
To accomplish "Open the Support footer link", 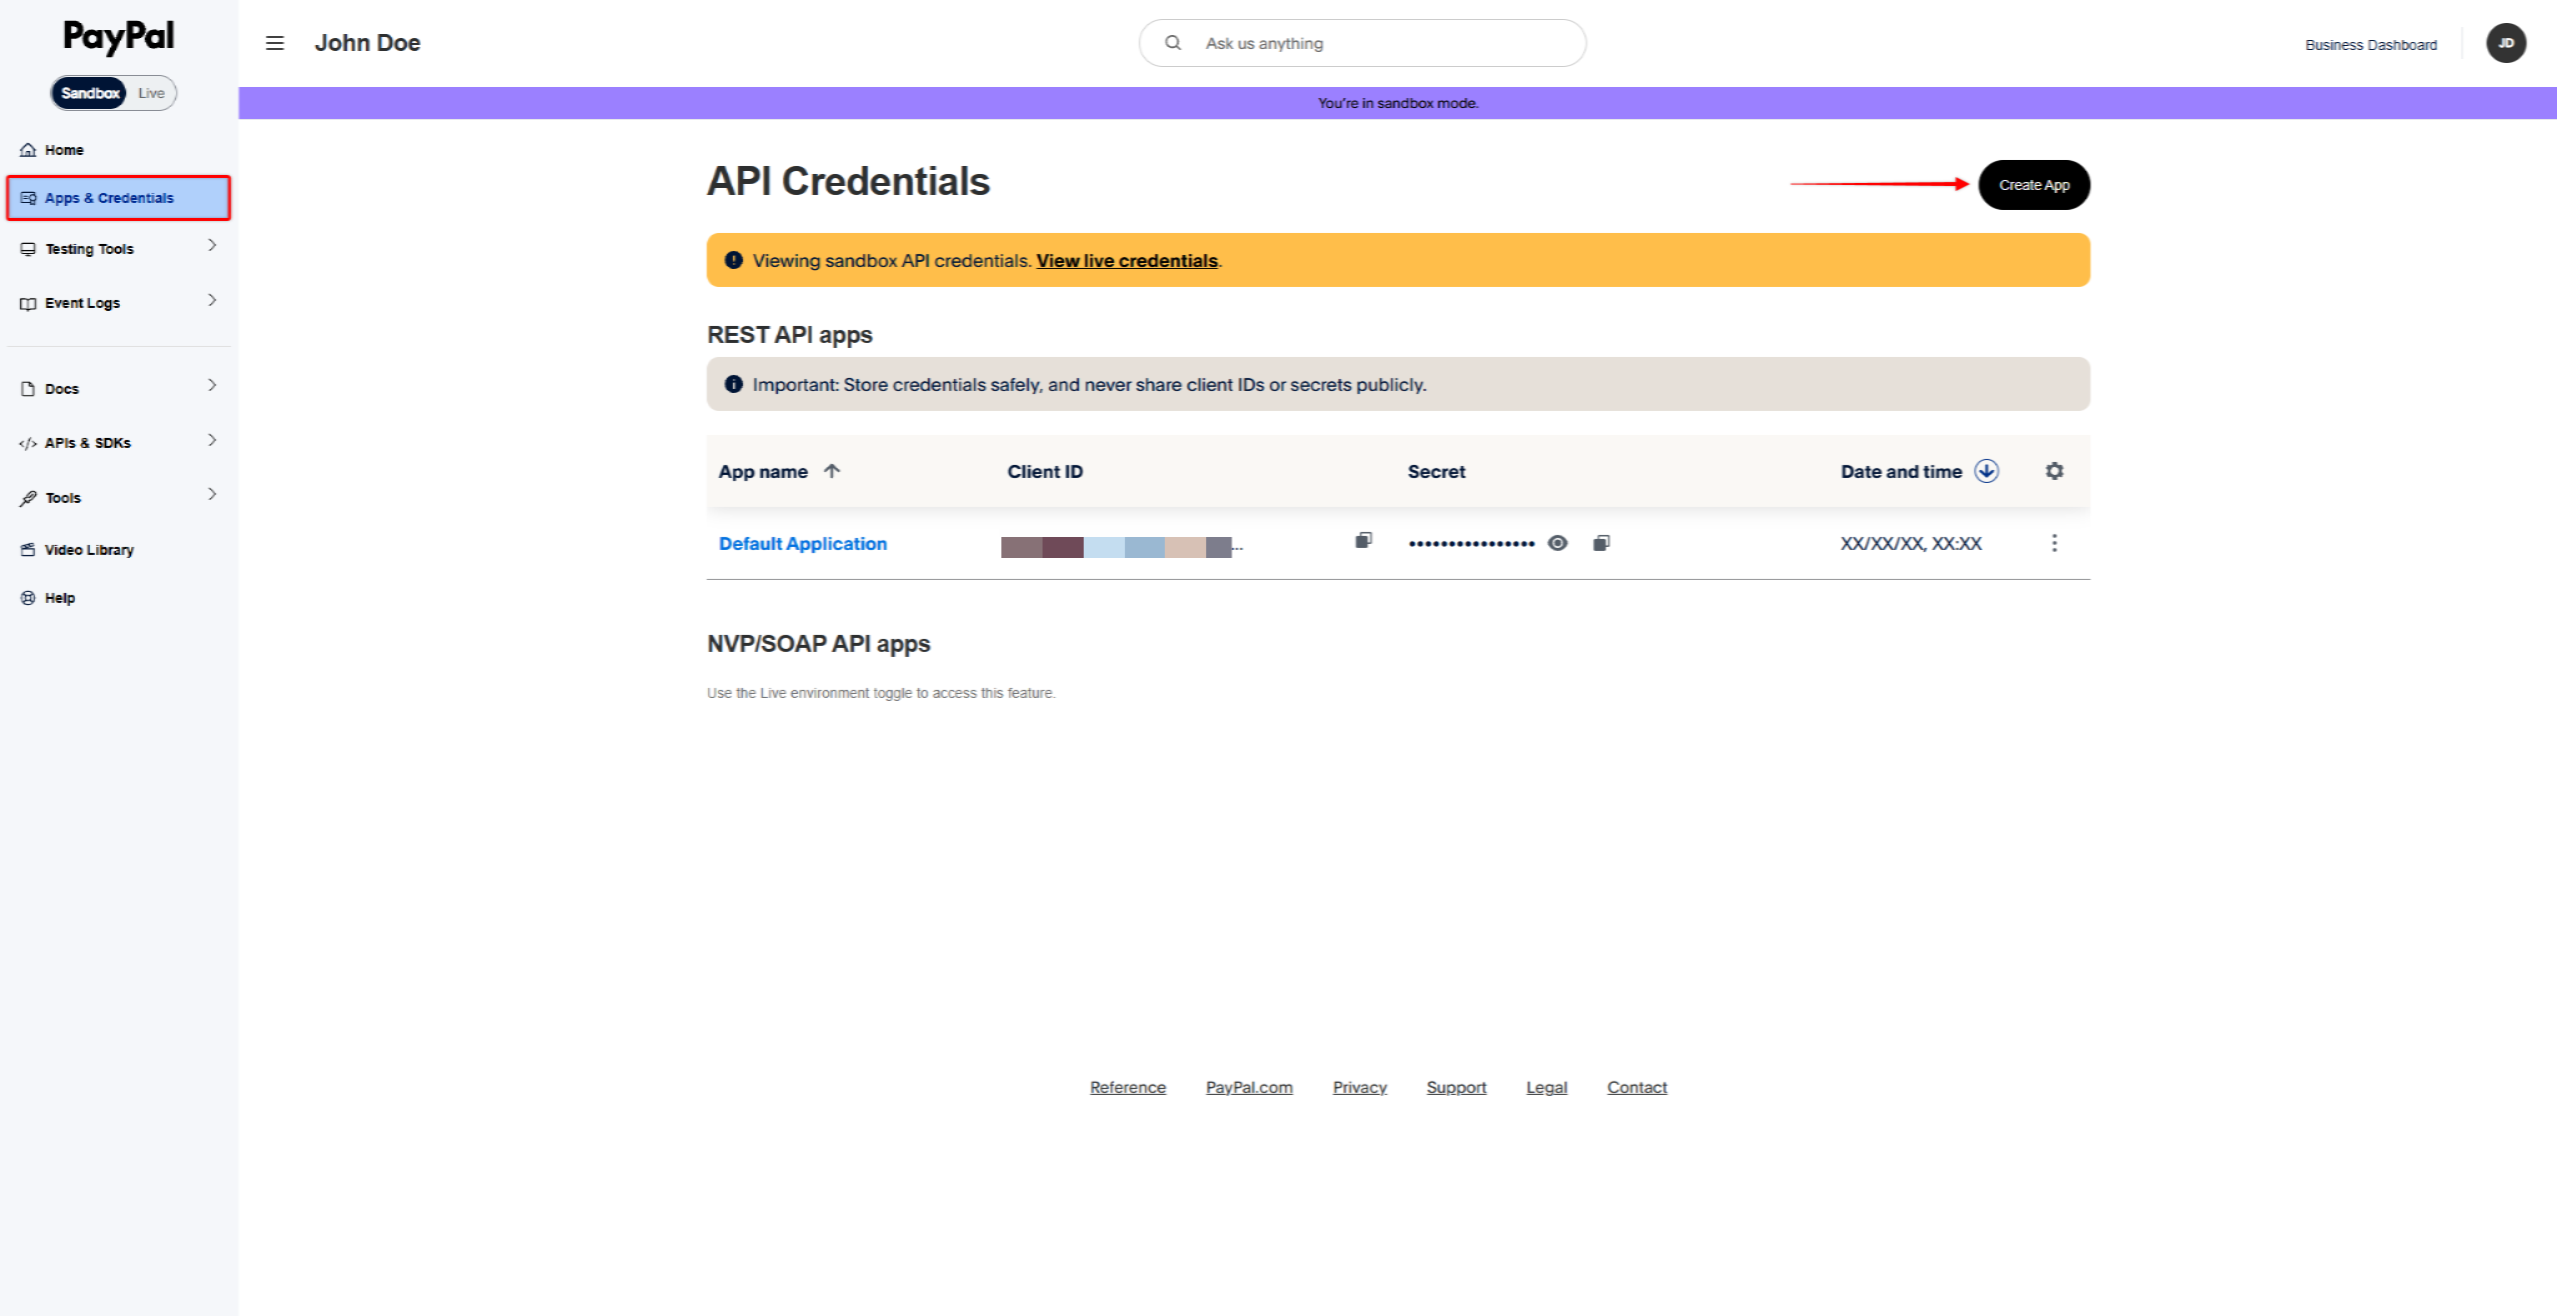I will coord(1456,1088).
